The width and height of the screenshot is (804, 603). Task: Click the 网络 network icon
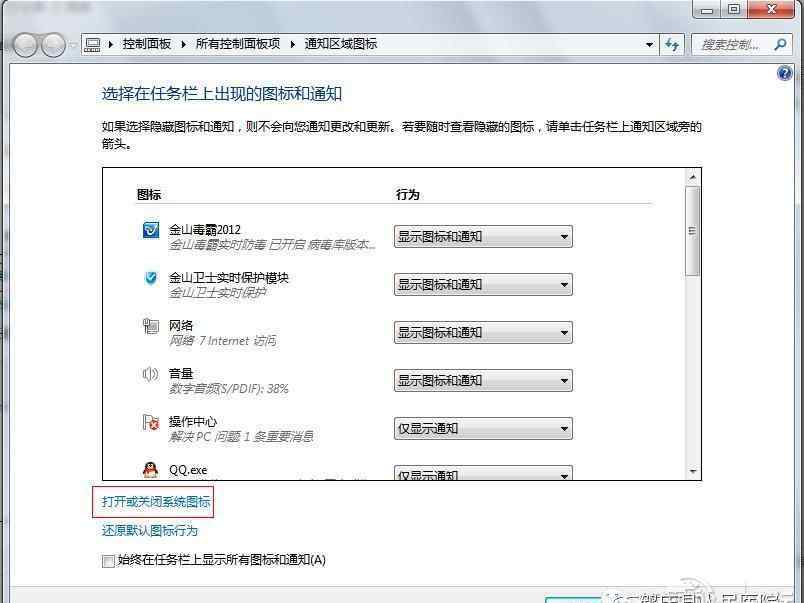(151, 326)
